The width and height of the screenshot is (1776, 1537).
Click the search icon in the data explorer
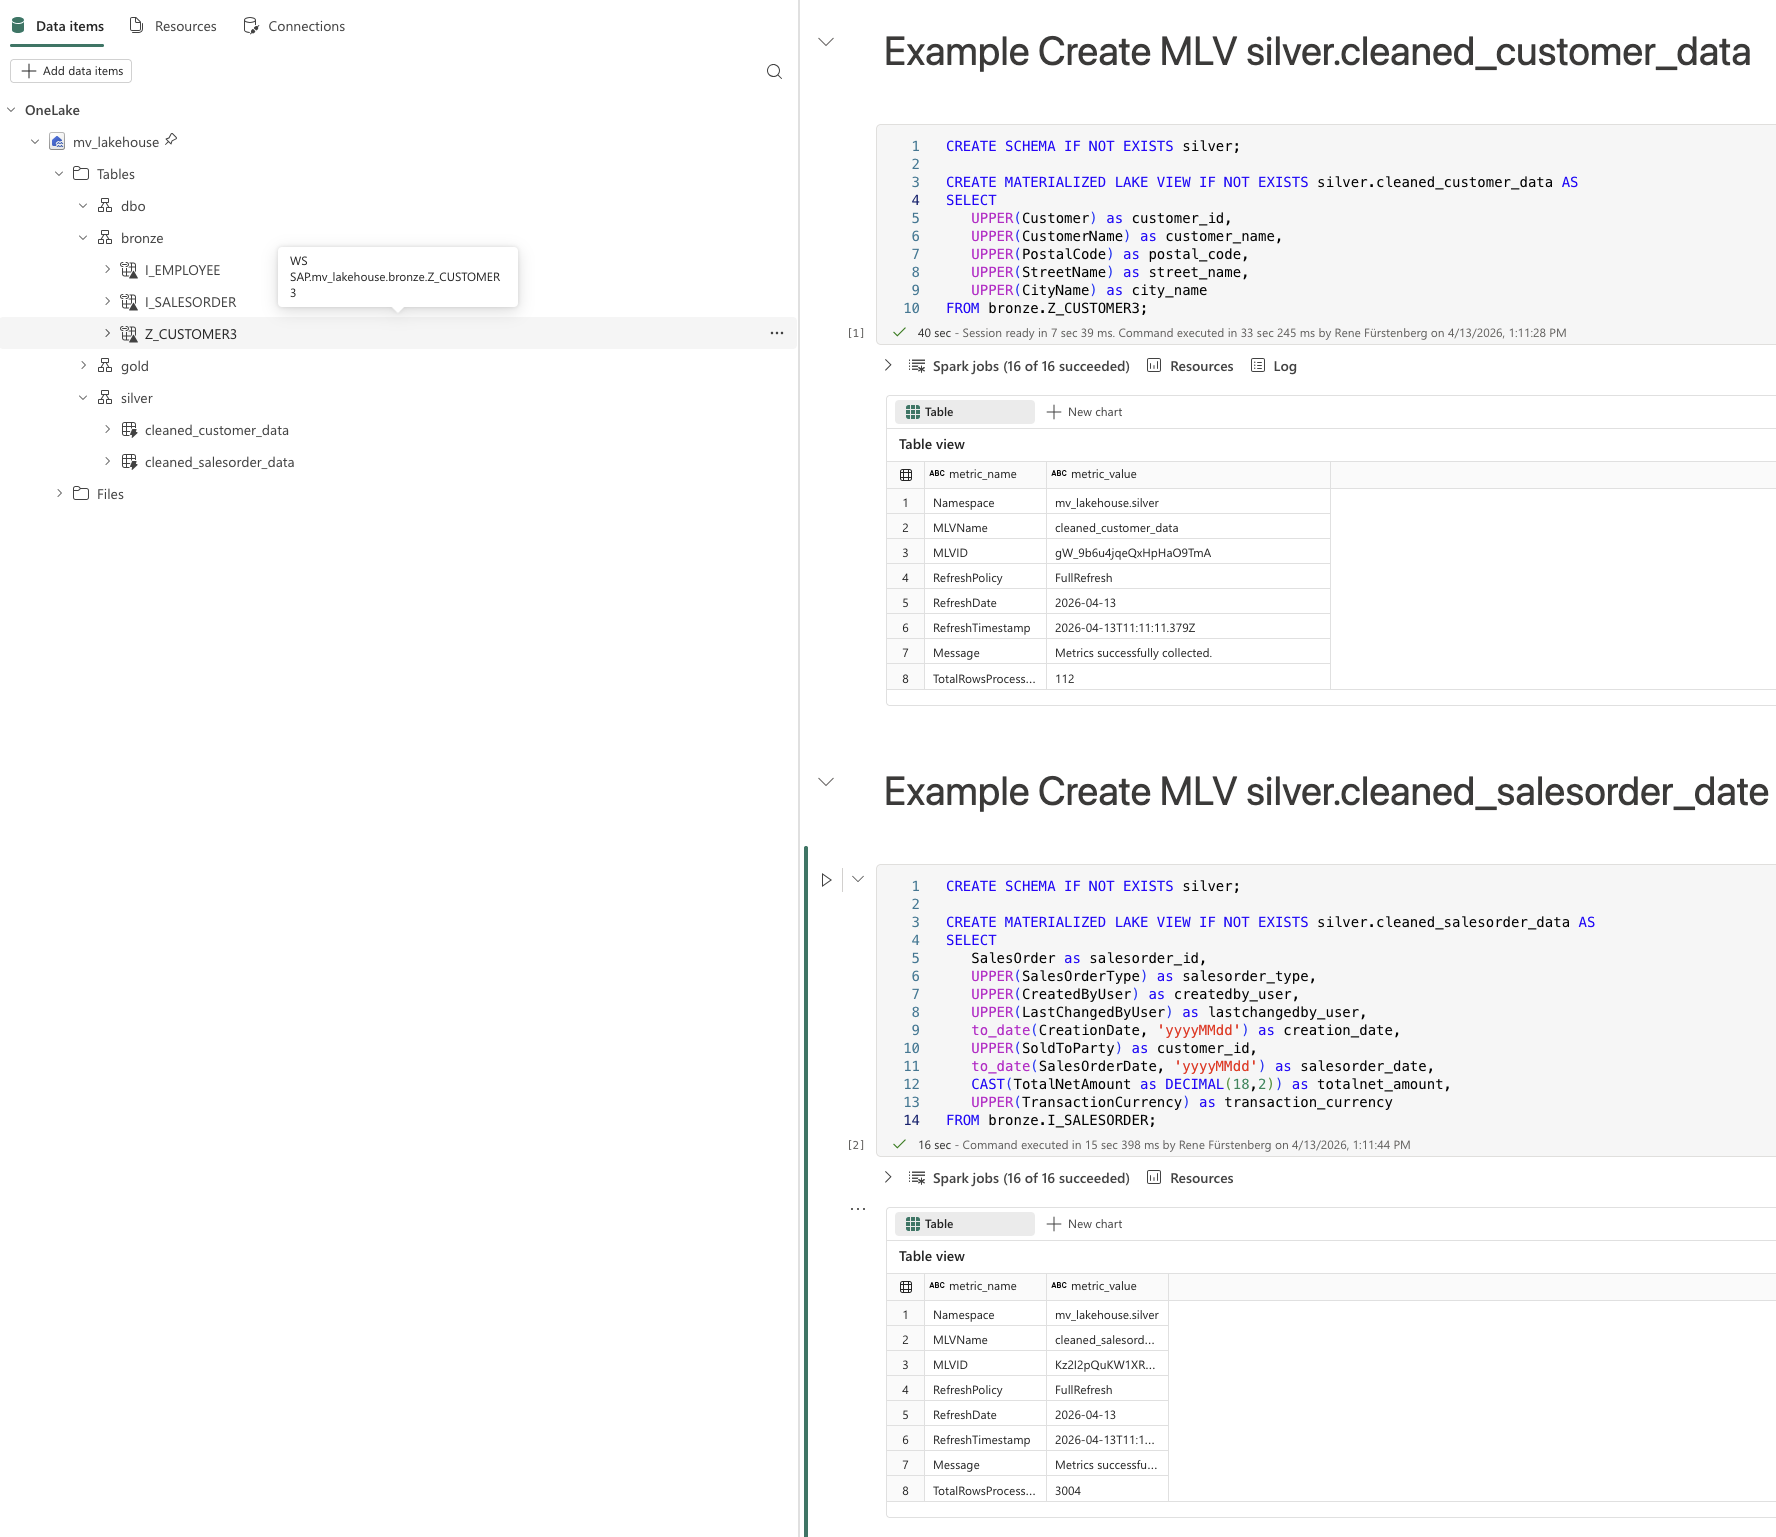point(774,71)
